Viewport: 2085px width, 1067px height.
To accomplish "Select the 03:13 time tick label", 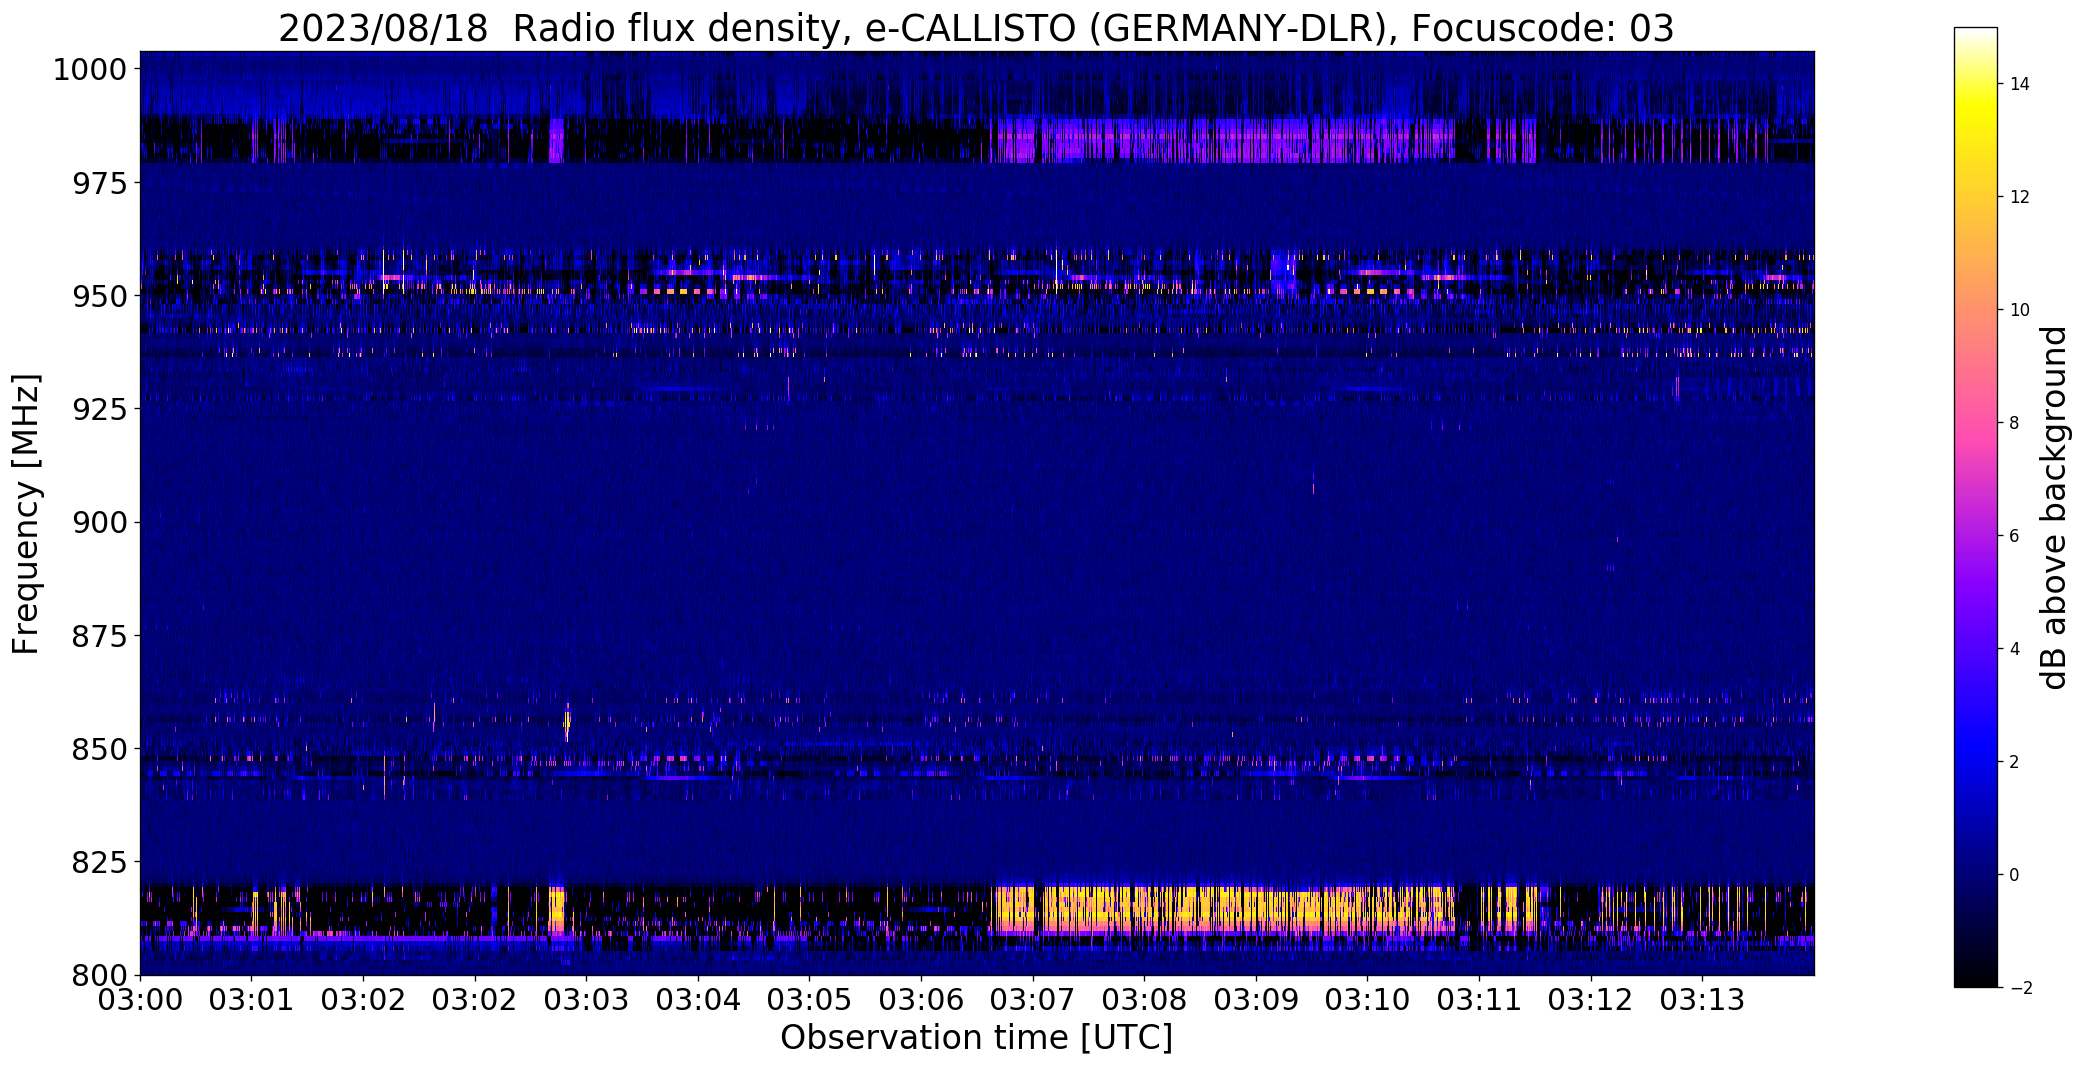I will pos(1702,999).
